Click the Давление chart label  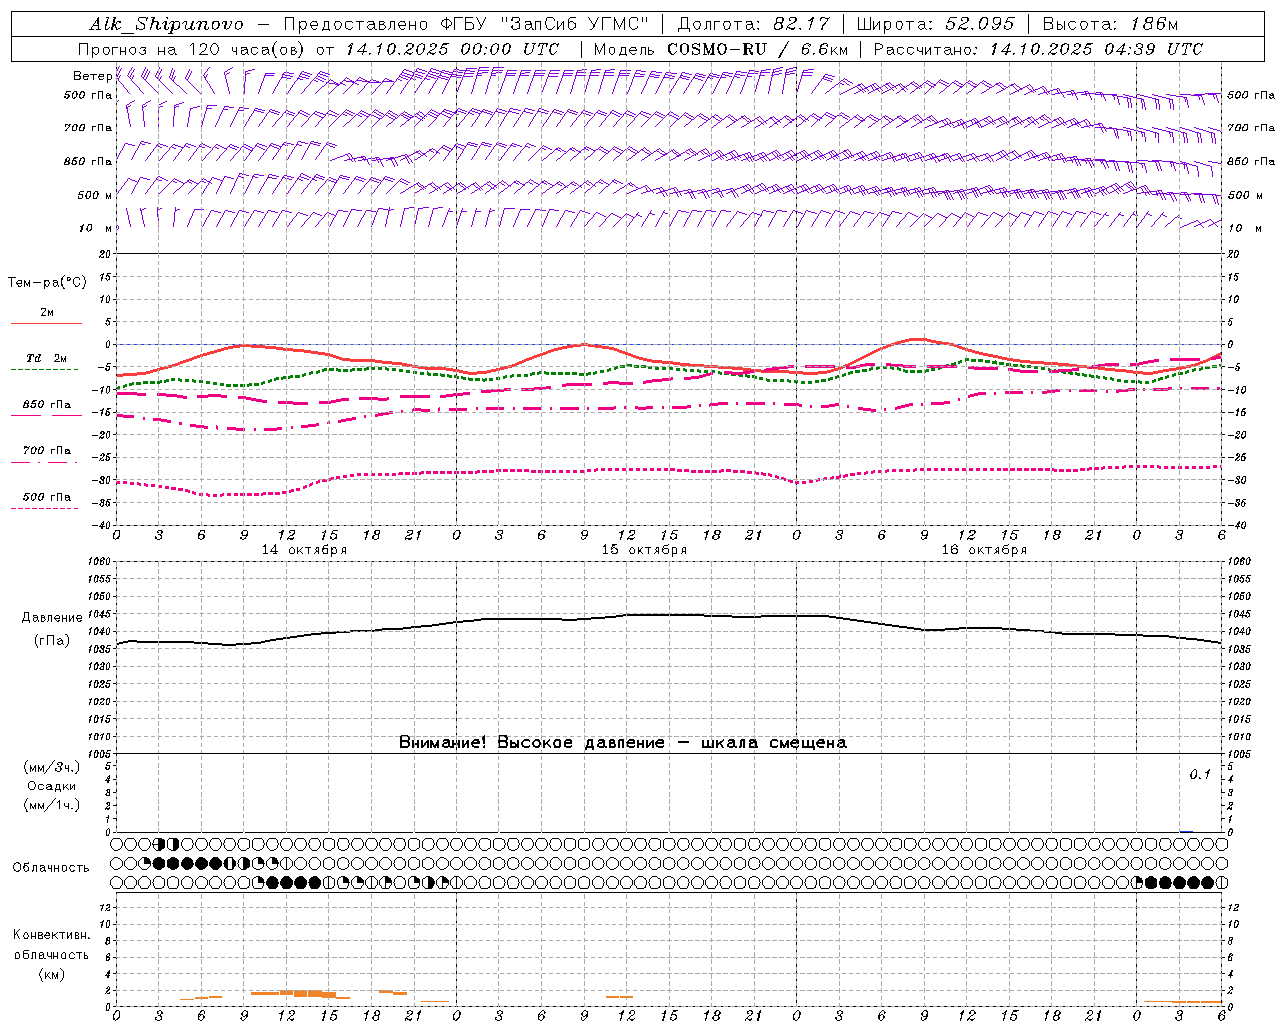coord(52,618)
